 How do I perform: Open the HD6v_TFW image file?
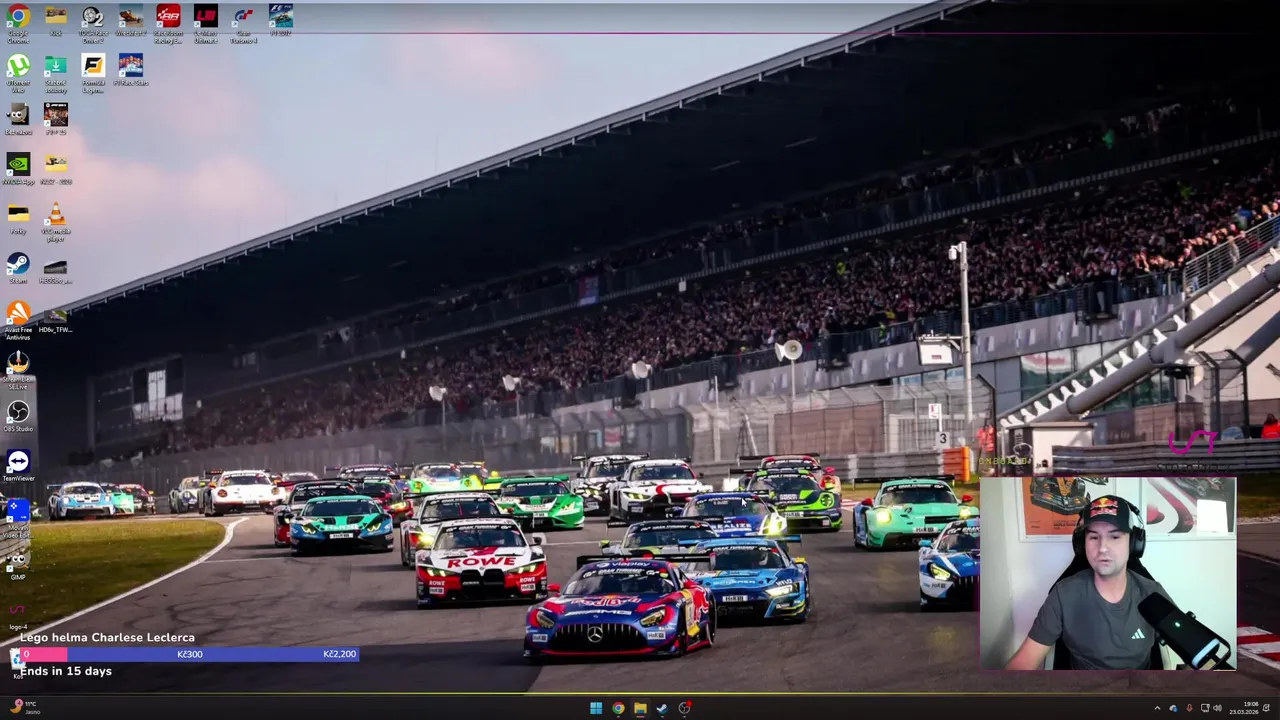click(x=56, y=322)
